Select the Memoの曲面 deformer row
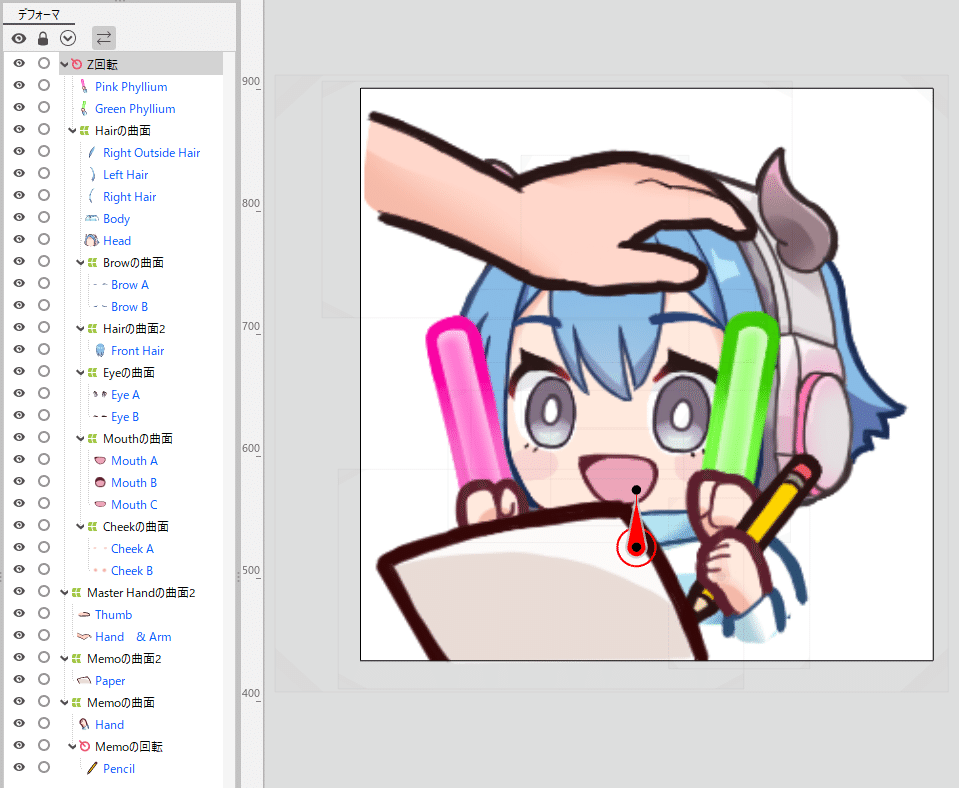The width and height of the screenshot is (959, 788). pyautogui.click(x=141, y=702)
